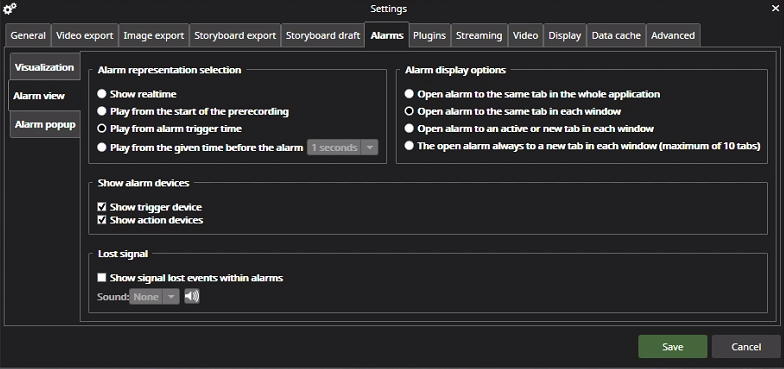Open the Alarm popup side tab
Viewport: 784px width, 369px height.
pos(44,124)
